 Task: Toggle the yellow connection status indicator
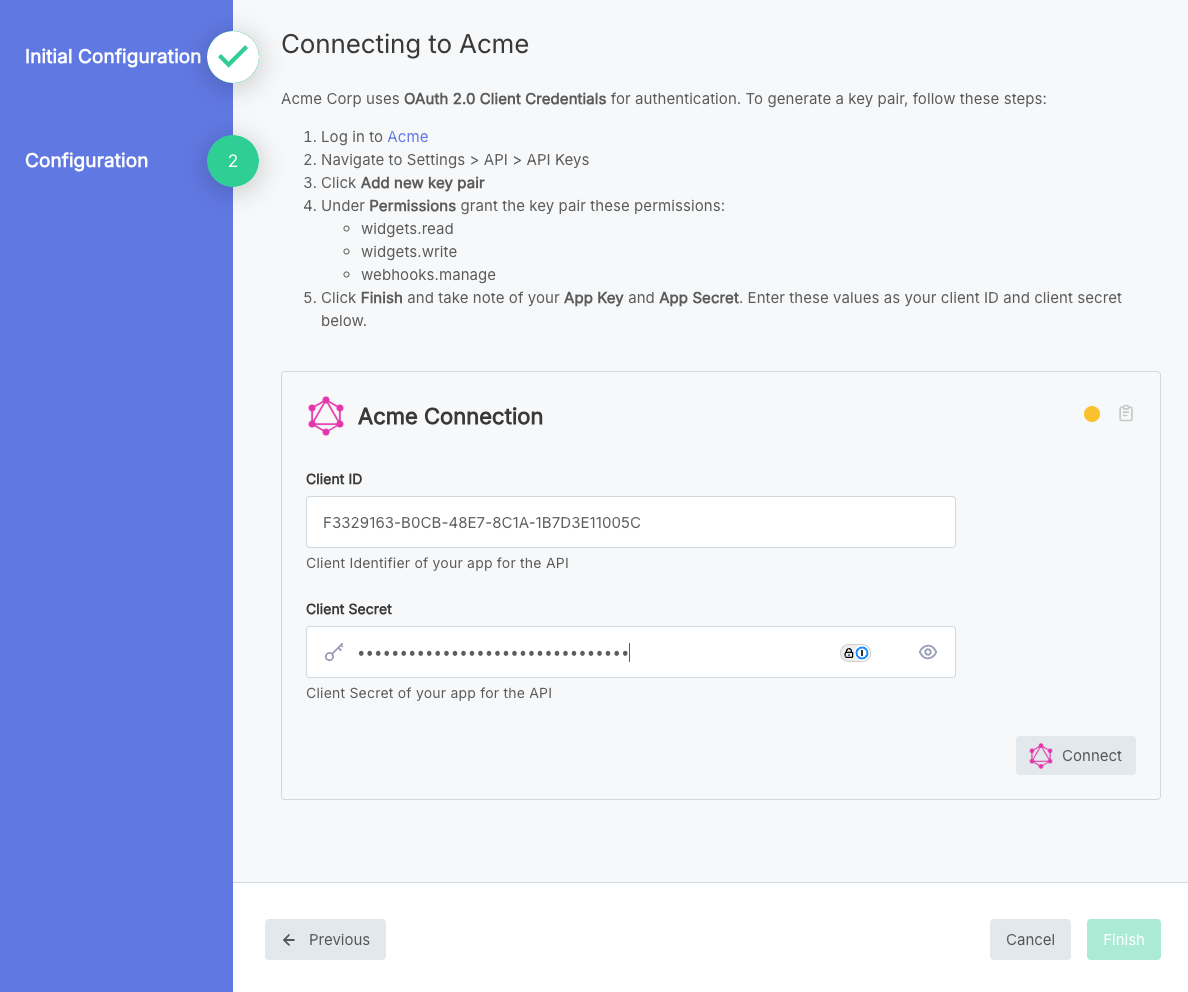click(1091, 413)
